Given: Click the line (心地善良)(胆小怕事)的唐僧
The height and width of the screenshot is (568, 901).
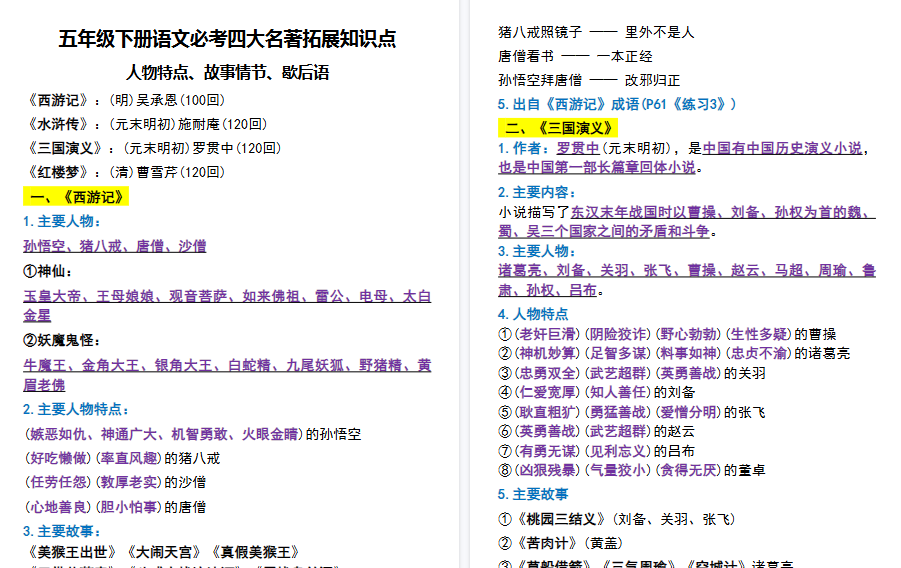Looking at the screenshot, I should click(x=115, y=507).
